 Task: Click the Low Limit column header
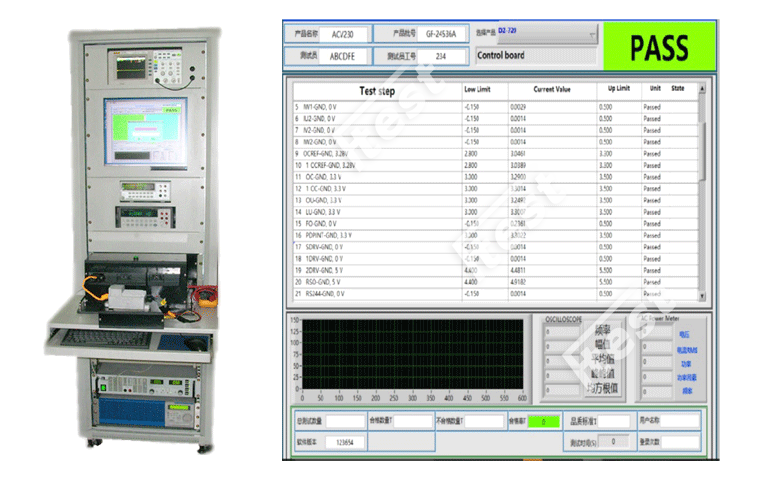click(x=478, y=88)
